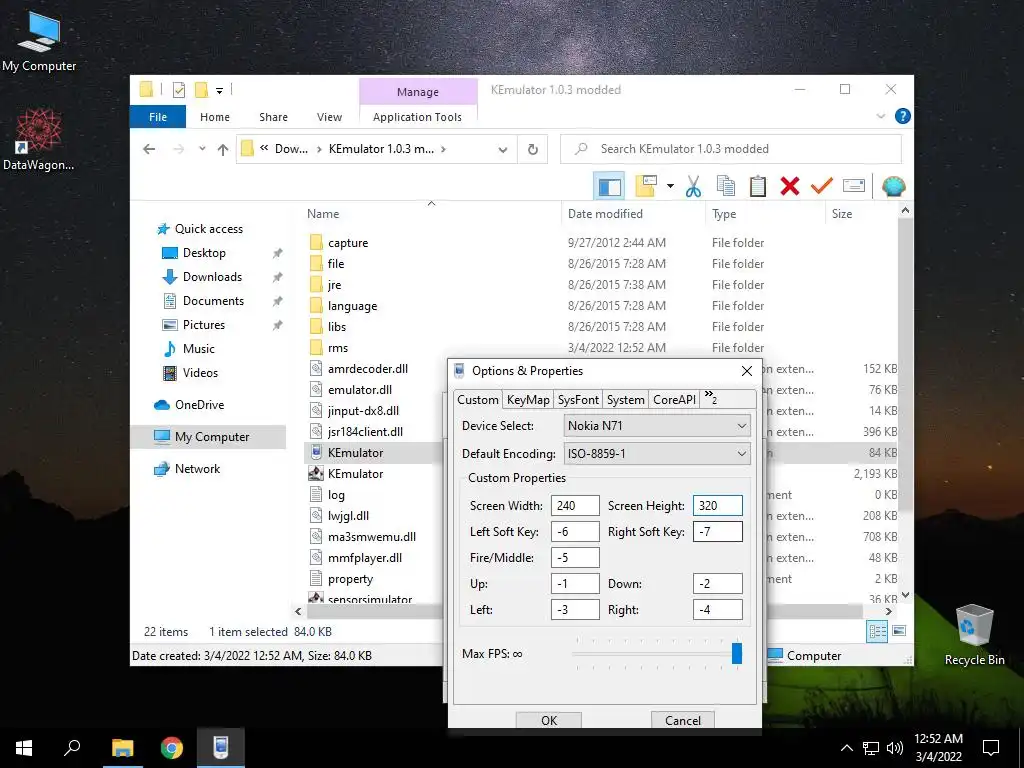Image resolution: width=1024 pixels, height=768 pixels.
Task: Click Cancel in Options dialog
Action: click(682, 720)
